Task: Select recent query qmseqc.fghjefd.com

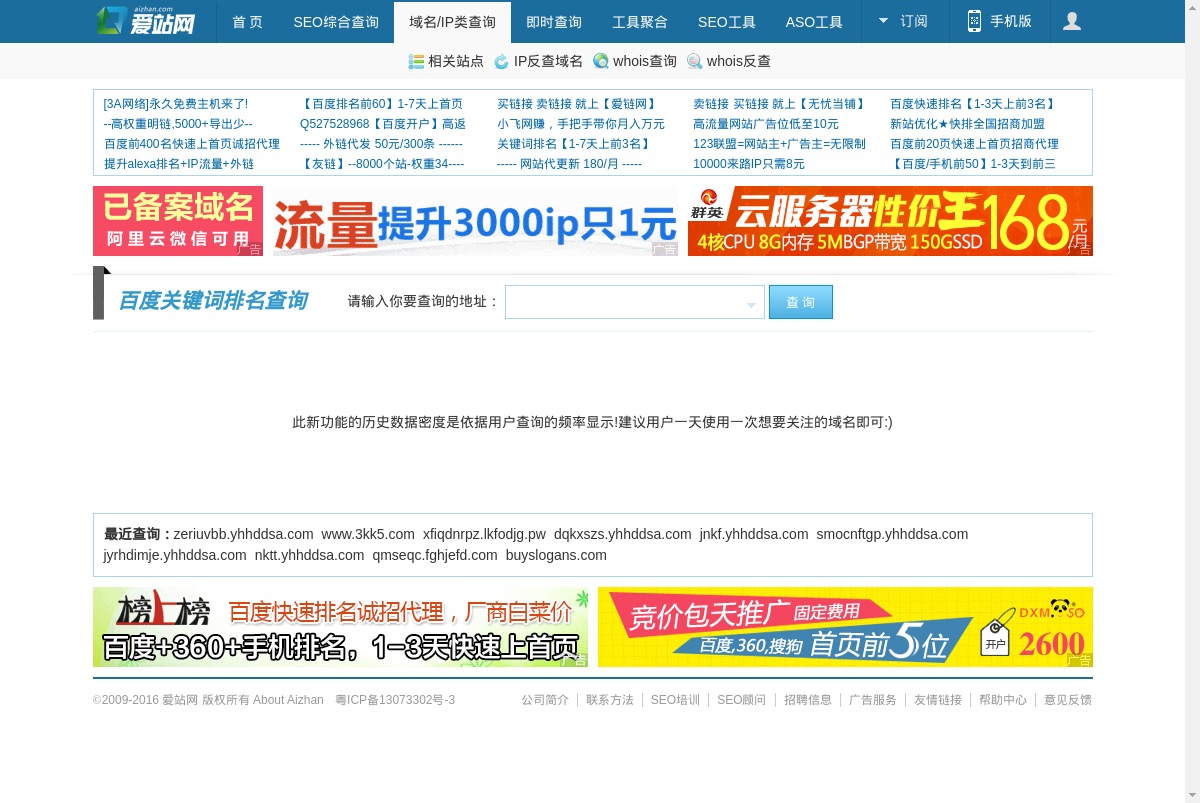Action: (x=435, y=555)
